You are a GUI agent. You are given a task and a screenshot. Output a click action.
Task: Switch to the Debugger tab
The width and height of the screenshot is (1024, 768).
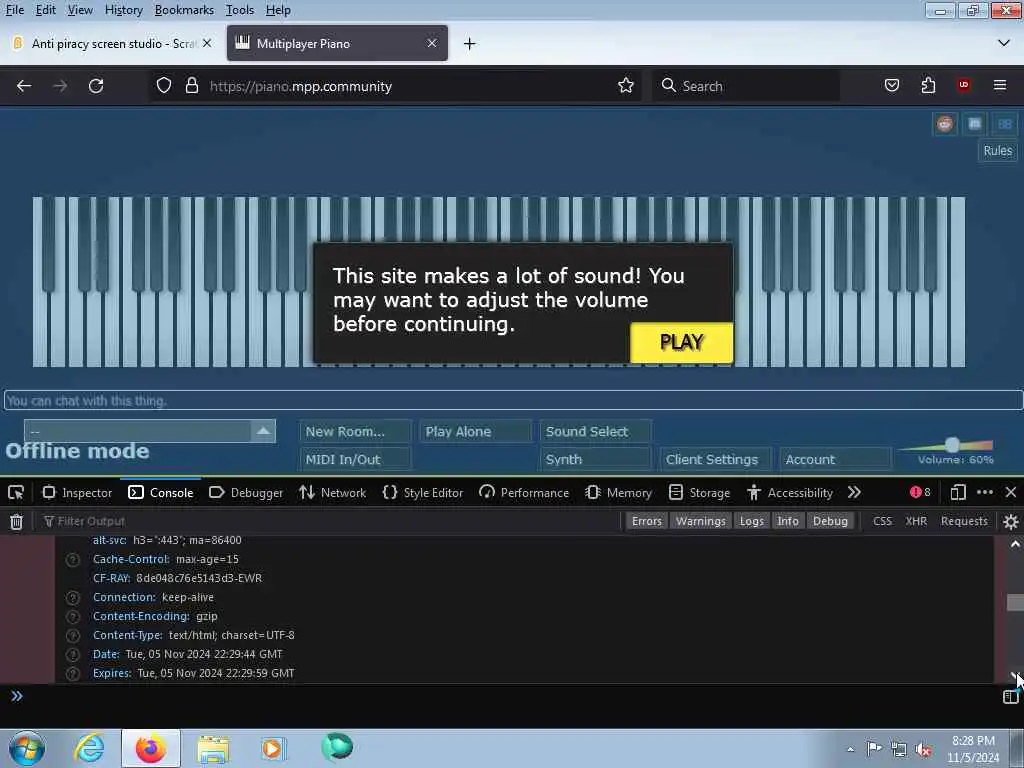pos(246,492)
